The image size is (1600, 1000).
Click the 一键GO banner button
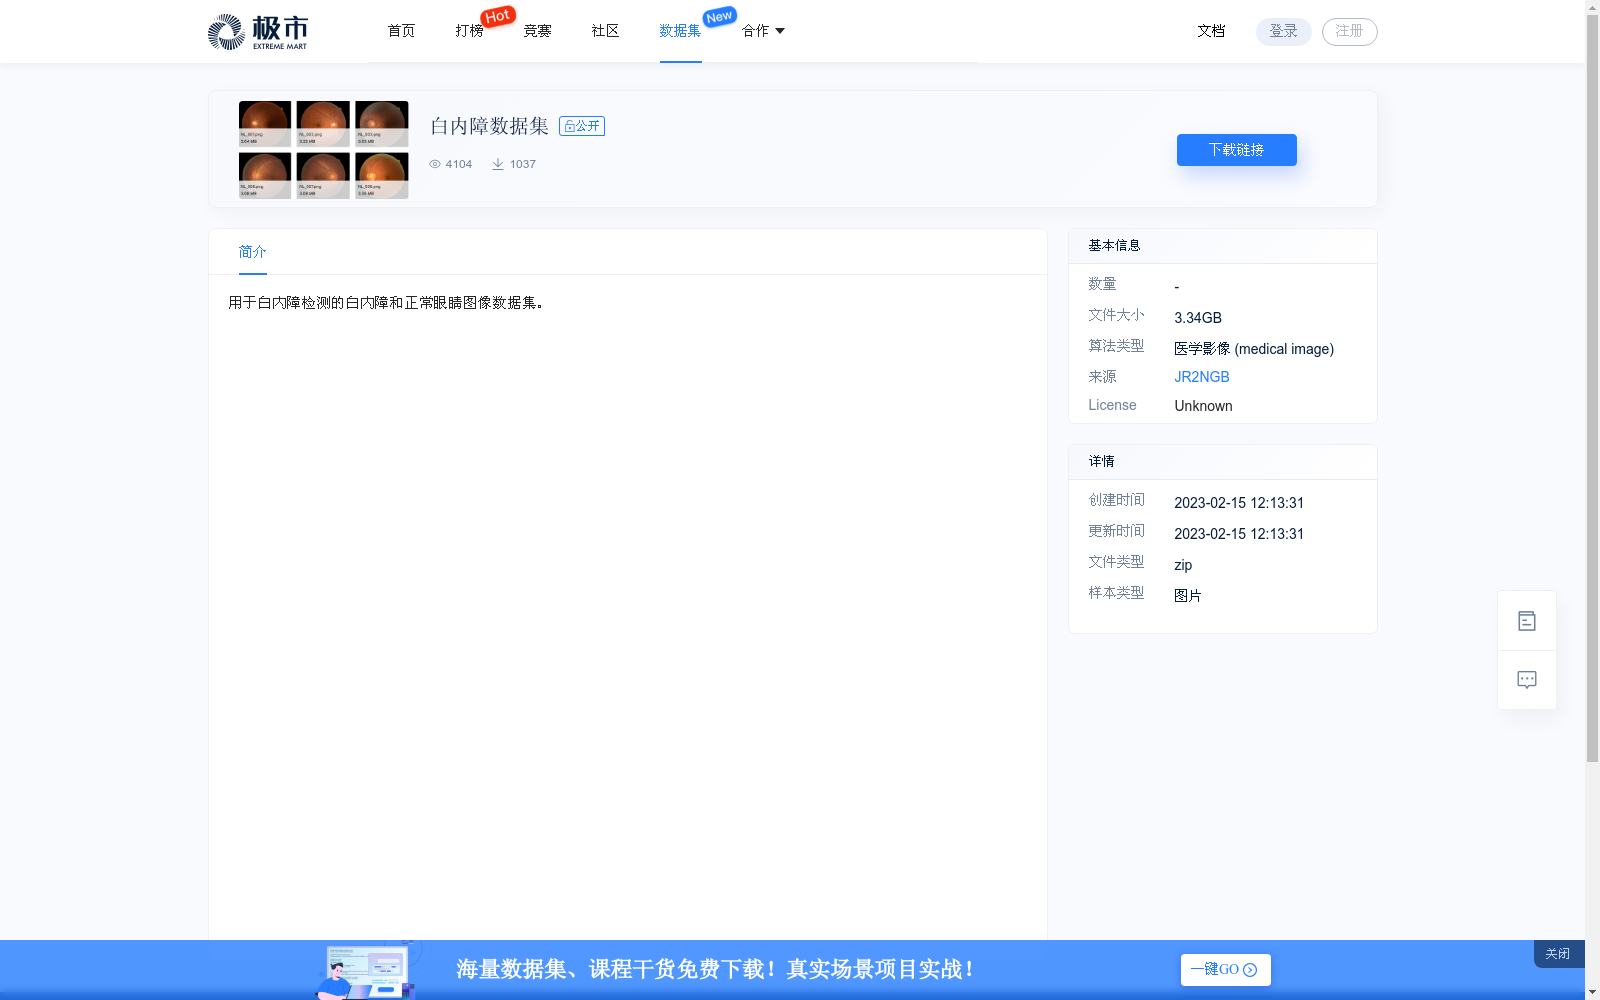(x=1225, y=970)
